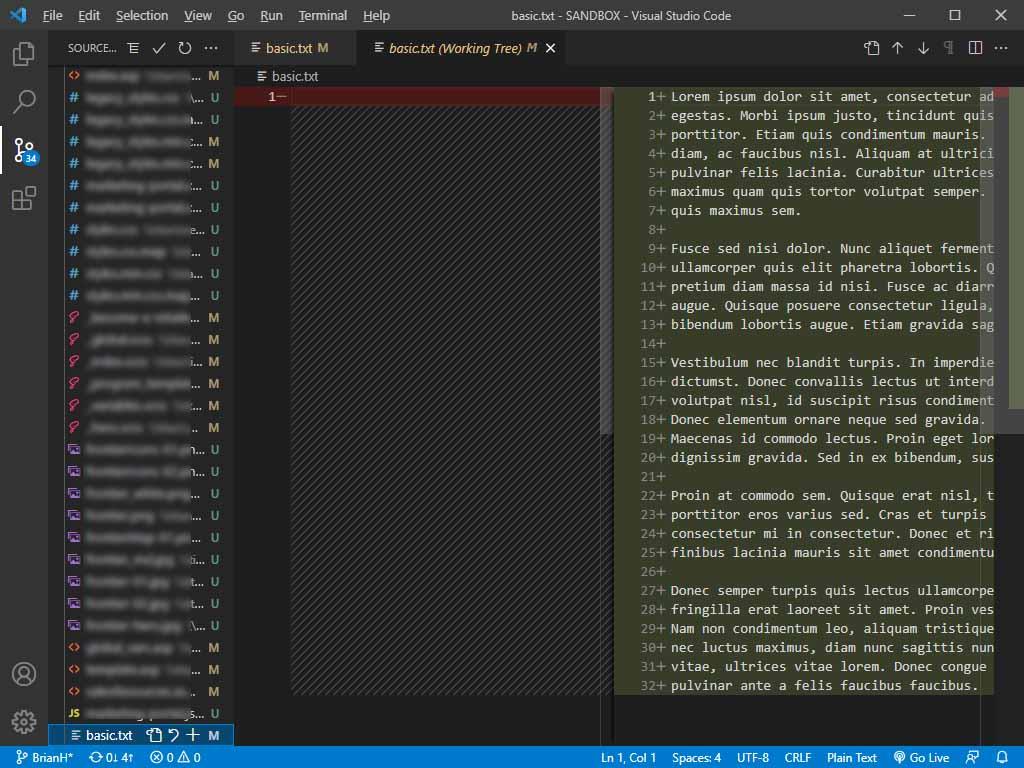Open problems via errors and warnings count
Image resolution: width=1024 pixels, height=768 pixels.
pyautogui.click(x=175, y=758)
